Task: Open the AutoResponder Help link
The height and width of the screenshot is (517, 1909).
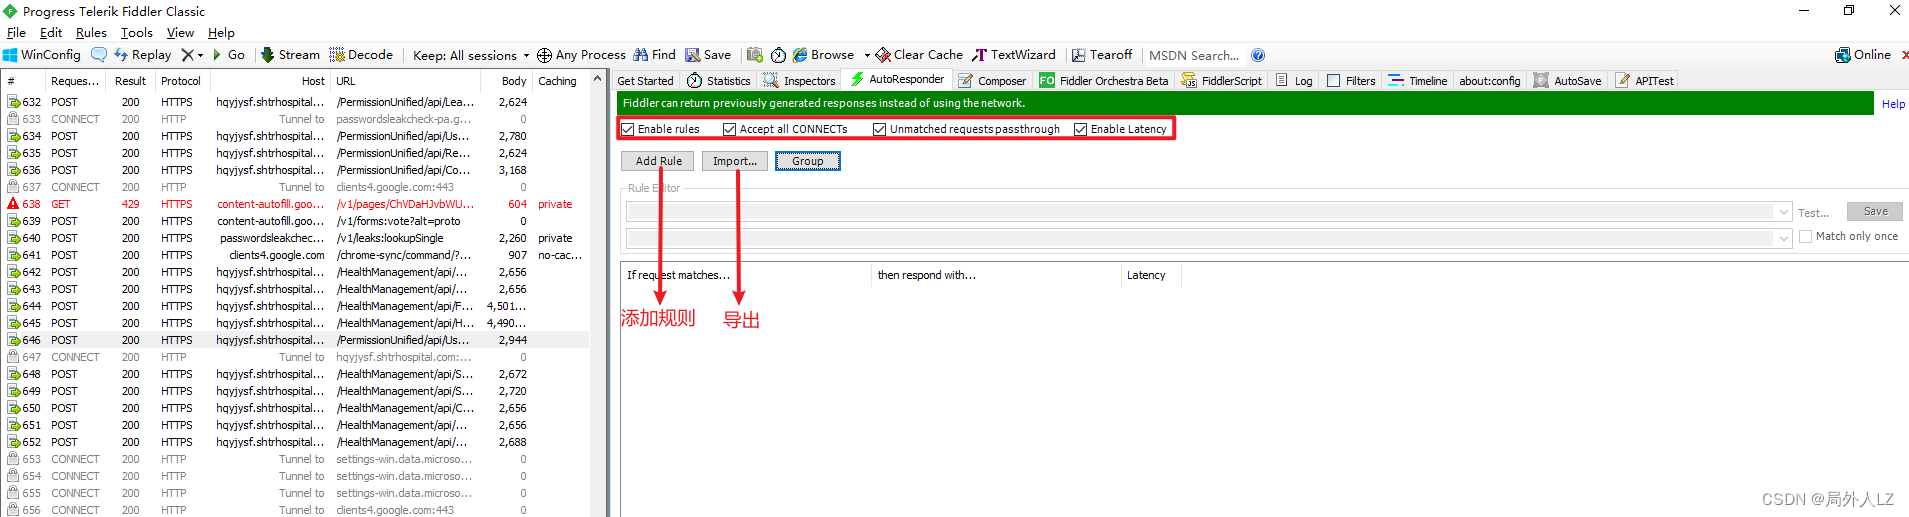Action: (1893, 104)
